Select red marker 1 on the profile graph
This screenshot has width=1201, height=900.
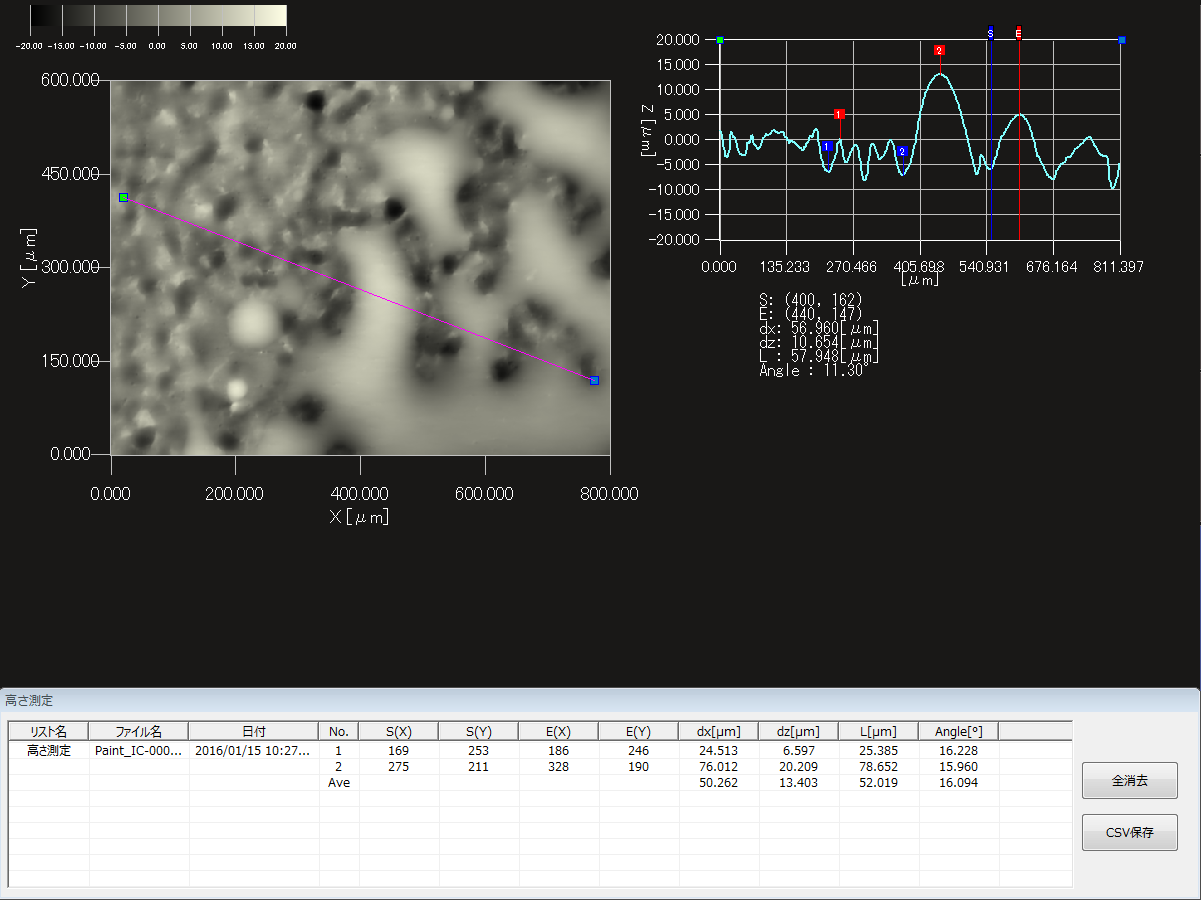pyautogui.click(x=839, y=115)
